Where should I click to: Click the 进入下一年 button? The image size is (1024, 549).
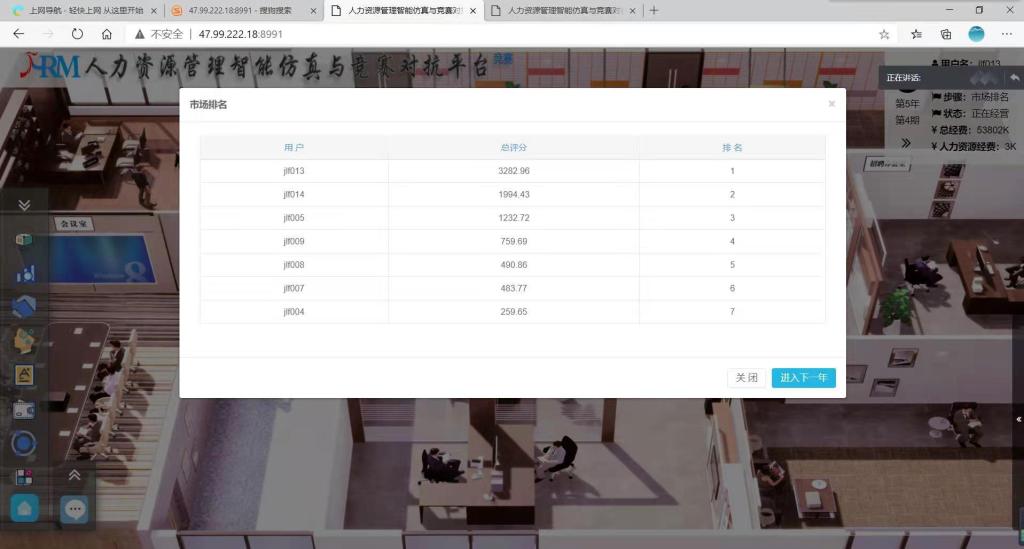click(x=803, y=378)
